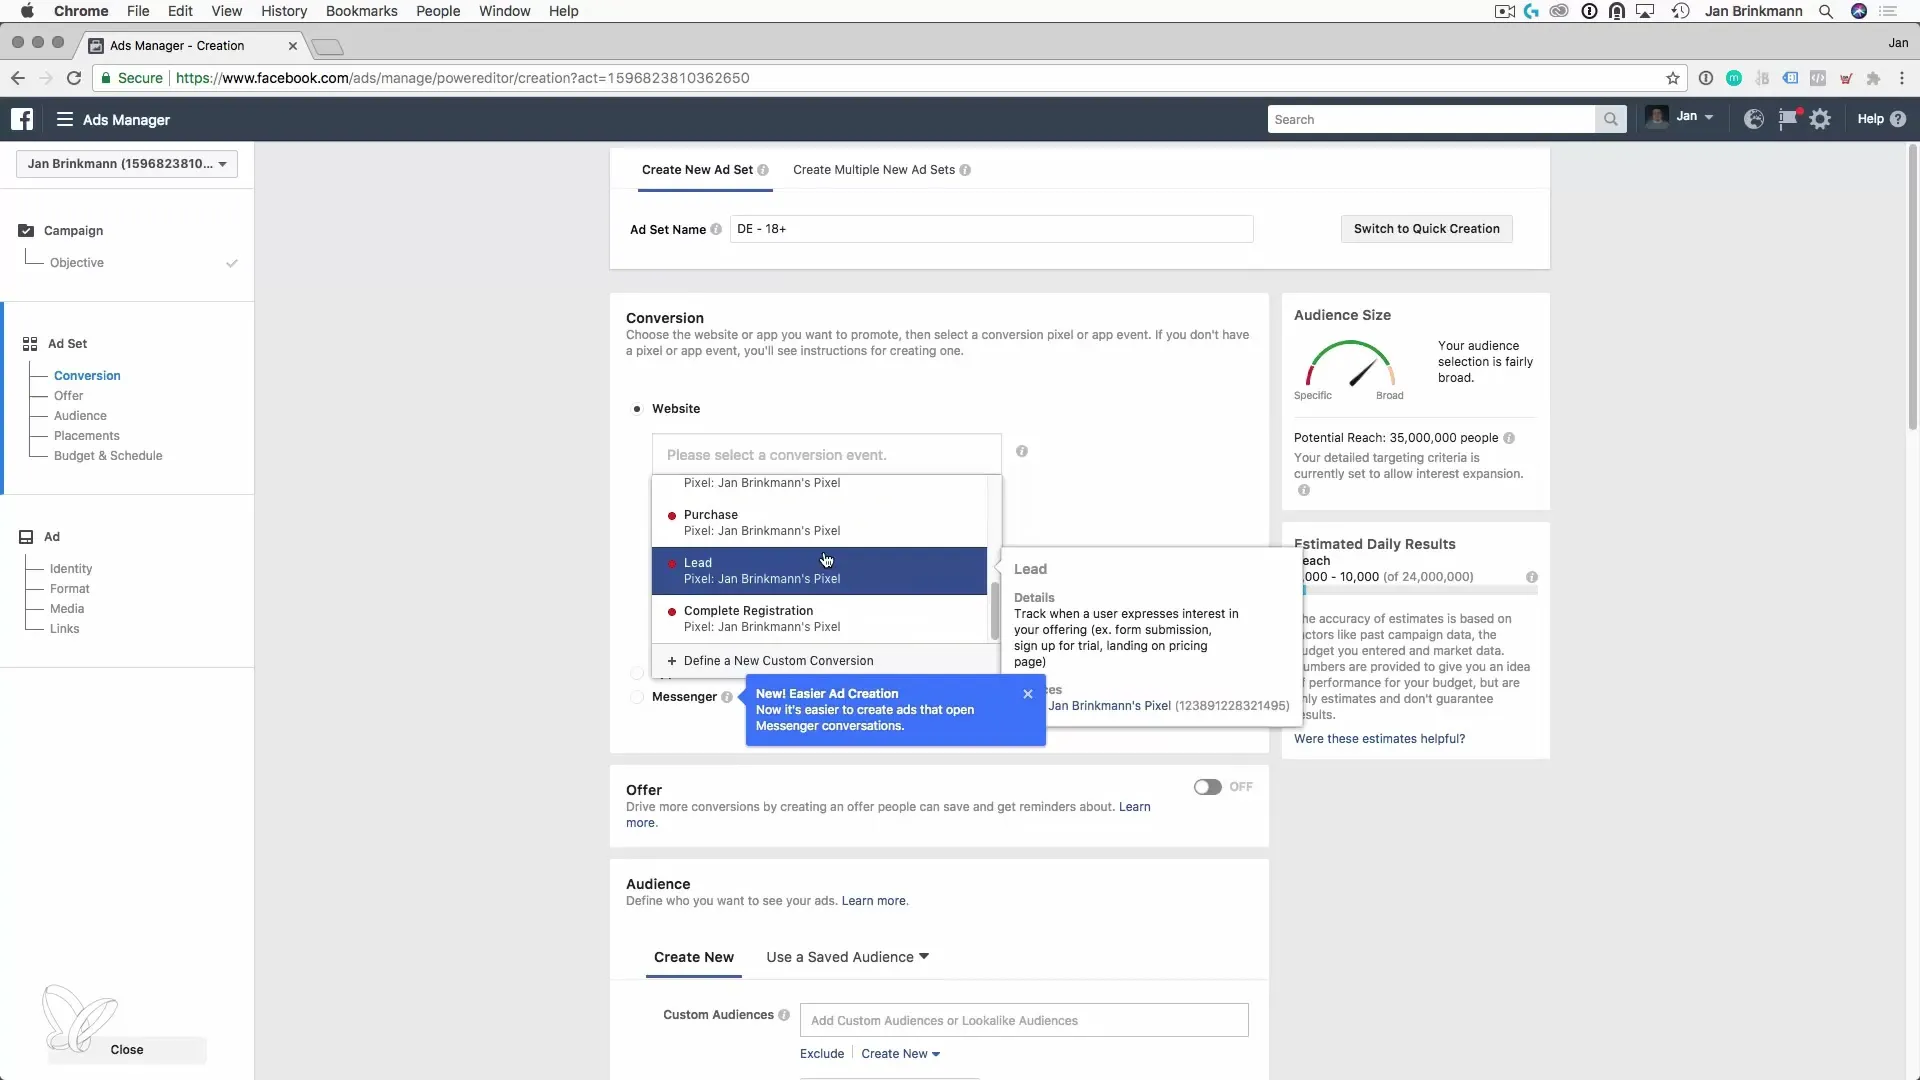Select Define a New Custom Conversion
Image resolution: width=1920 pixels, height=1080 pixels.
pyautogui.click(x=826, y=661)
